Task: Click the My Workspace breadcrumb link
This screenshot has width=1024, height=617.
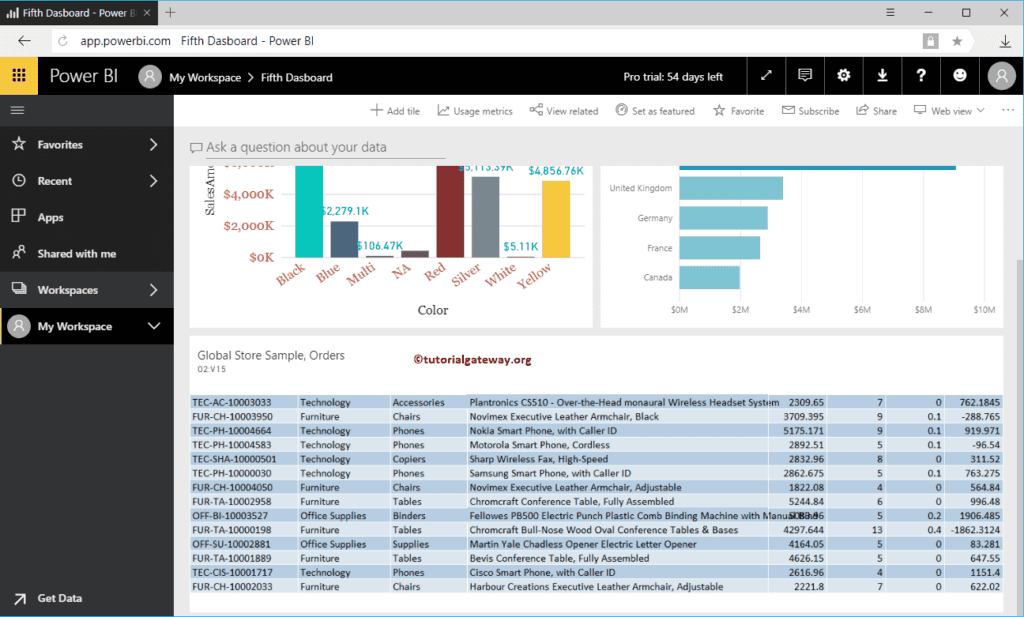Action: tap(205, 77)
